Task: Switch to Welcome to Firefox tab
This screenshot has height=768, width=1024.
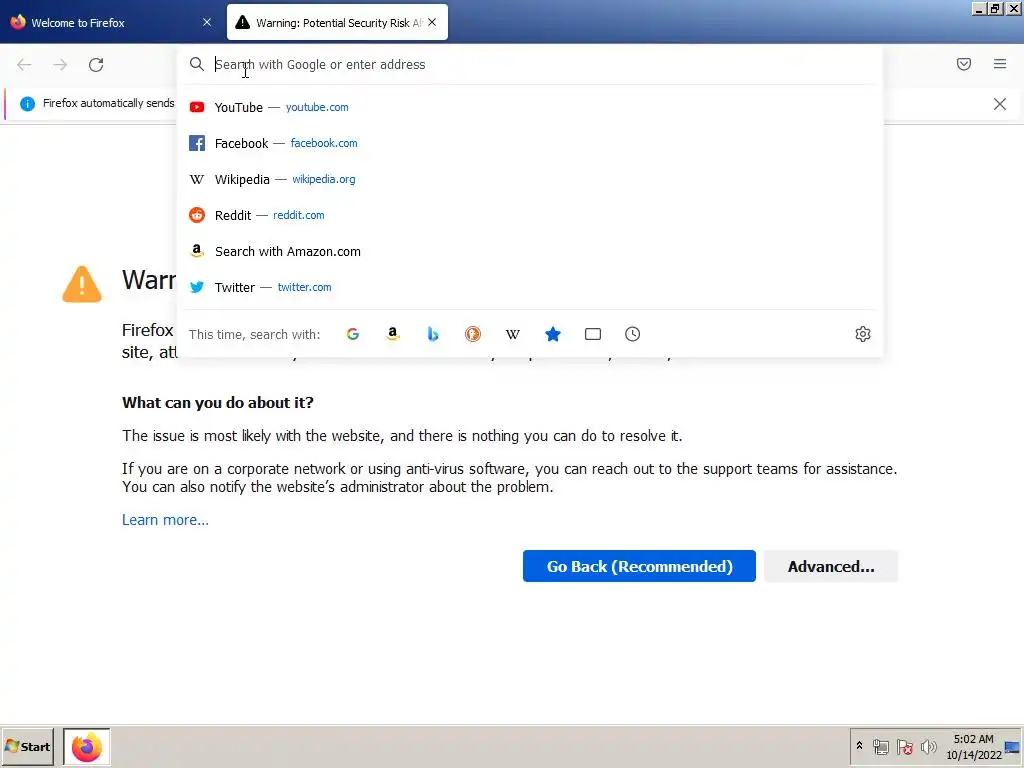Action: point(111,22)
